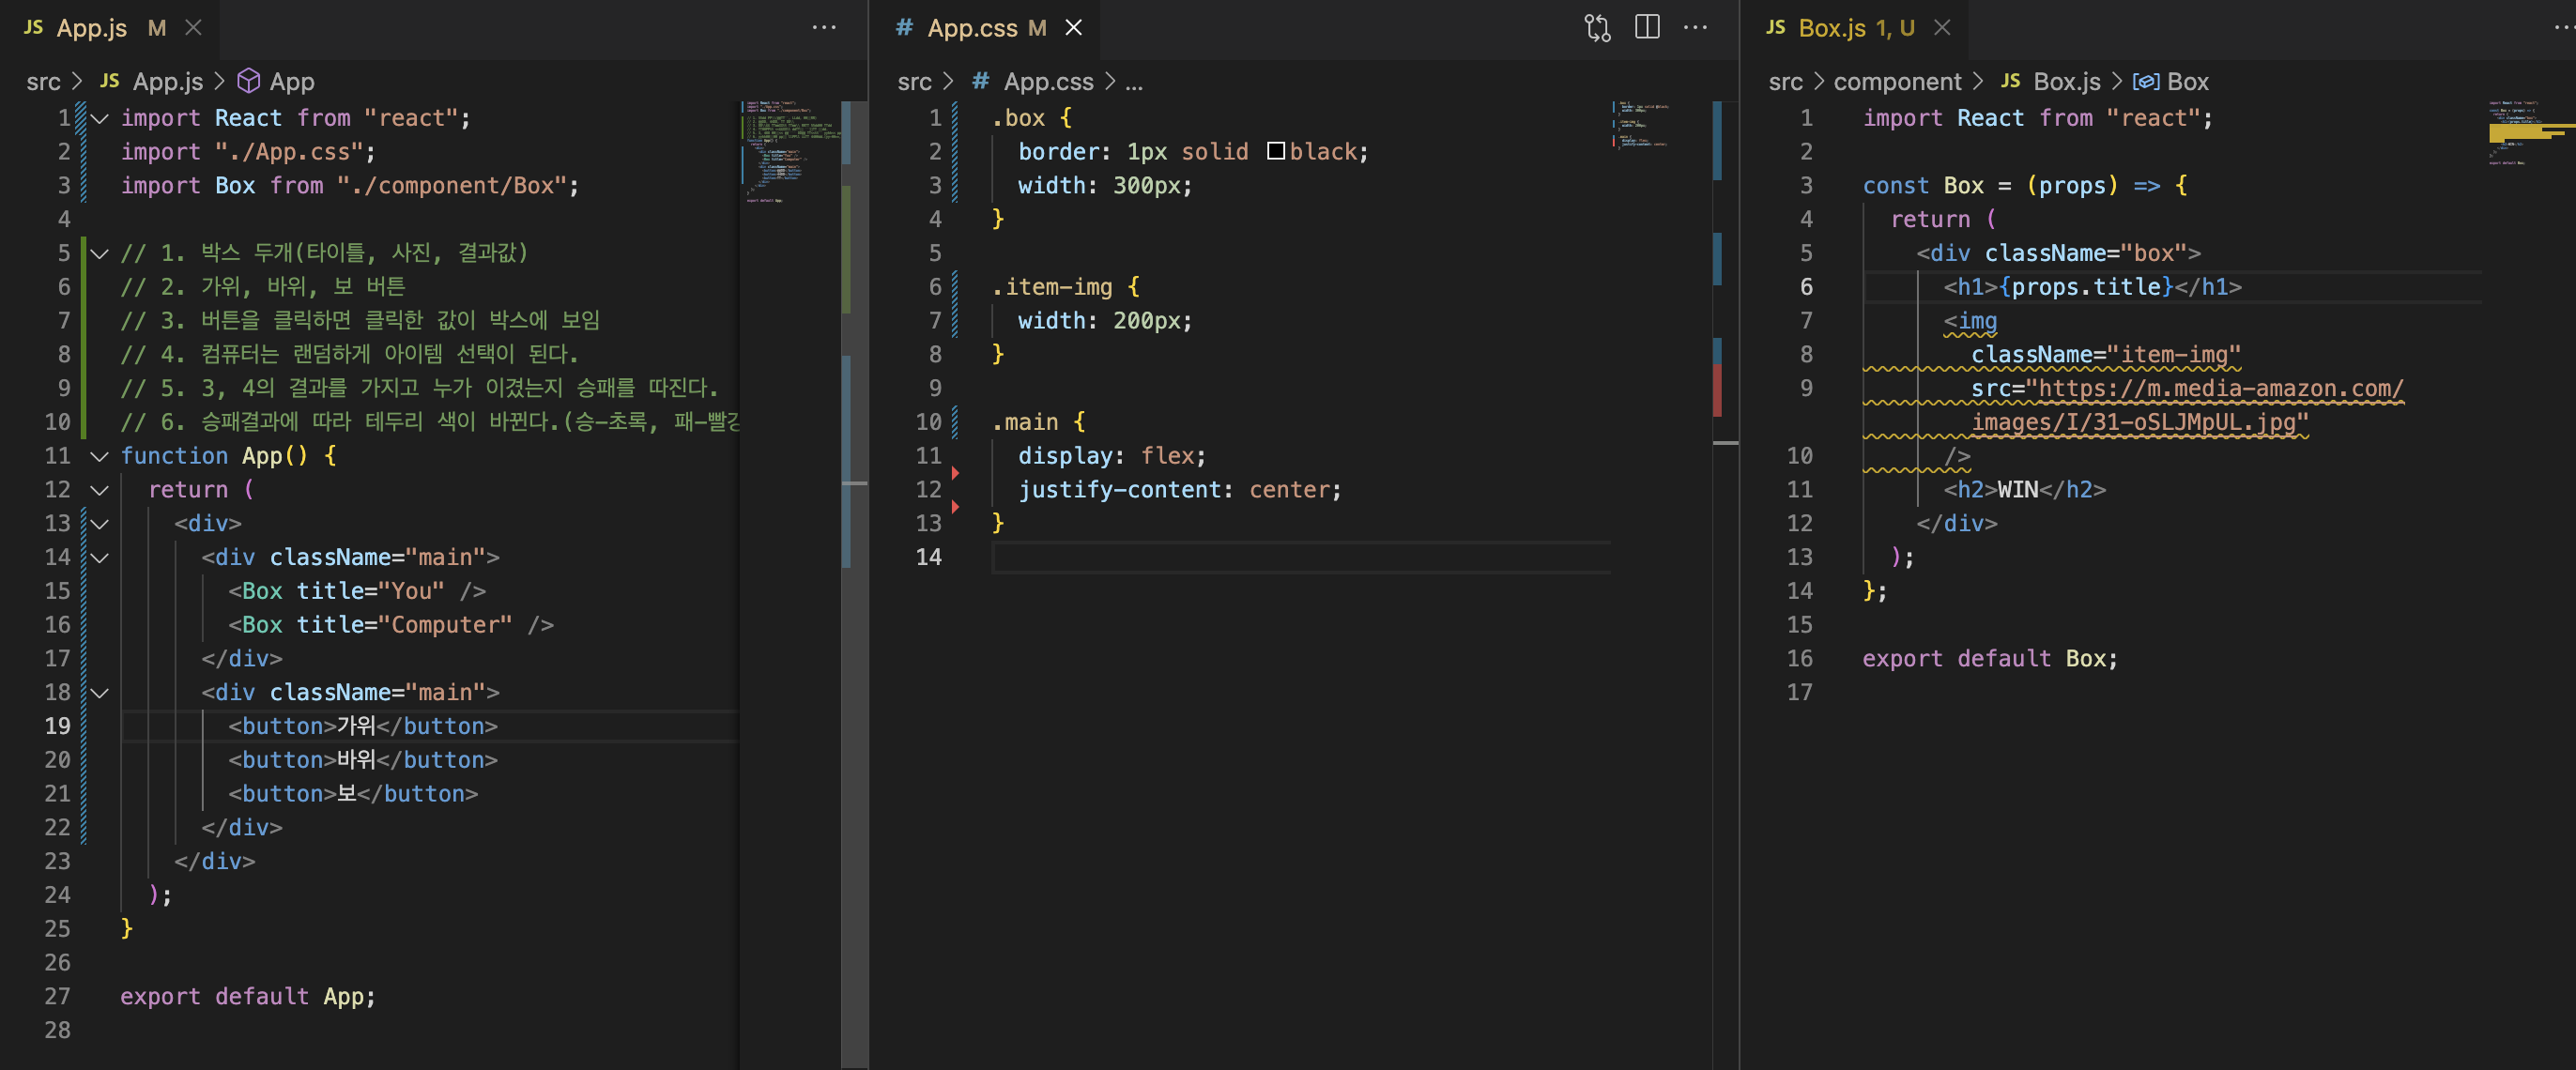Image resolution: width=2576 pixels, height=1070 pixels.
Task: Split the App.css editor right
Action: point(1647,28)
